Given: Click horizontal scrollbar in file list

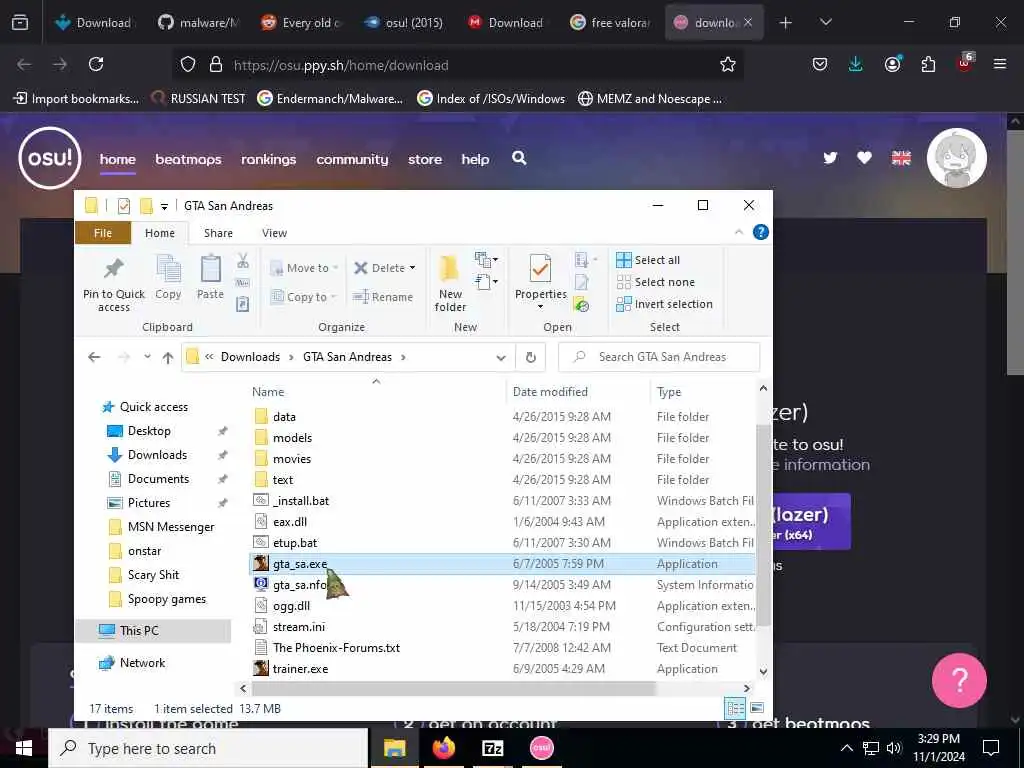Looking at the screenshot, I should [x=453, y=688].
